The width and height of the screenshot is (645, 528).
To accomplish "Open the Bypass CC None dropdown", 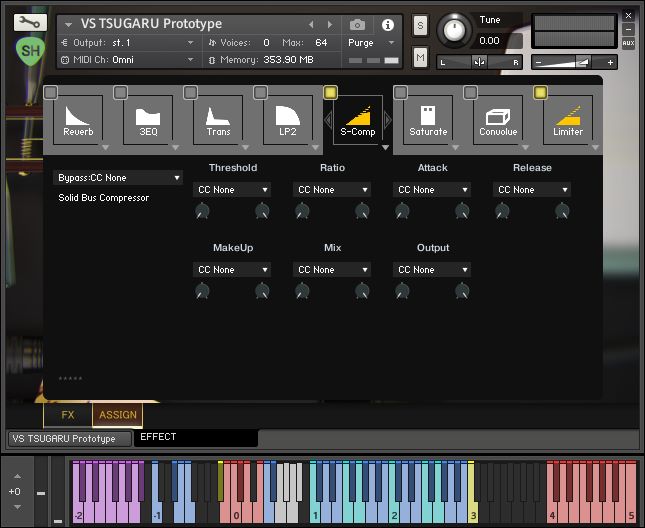I will tap(119, 178).
